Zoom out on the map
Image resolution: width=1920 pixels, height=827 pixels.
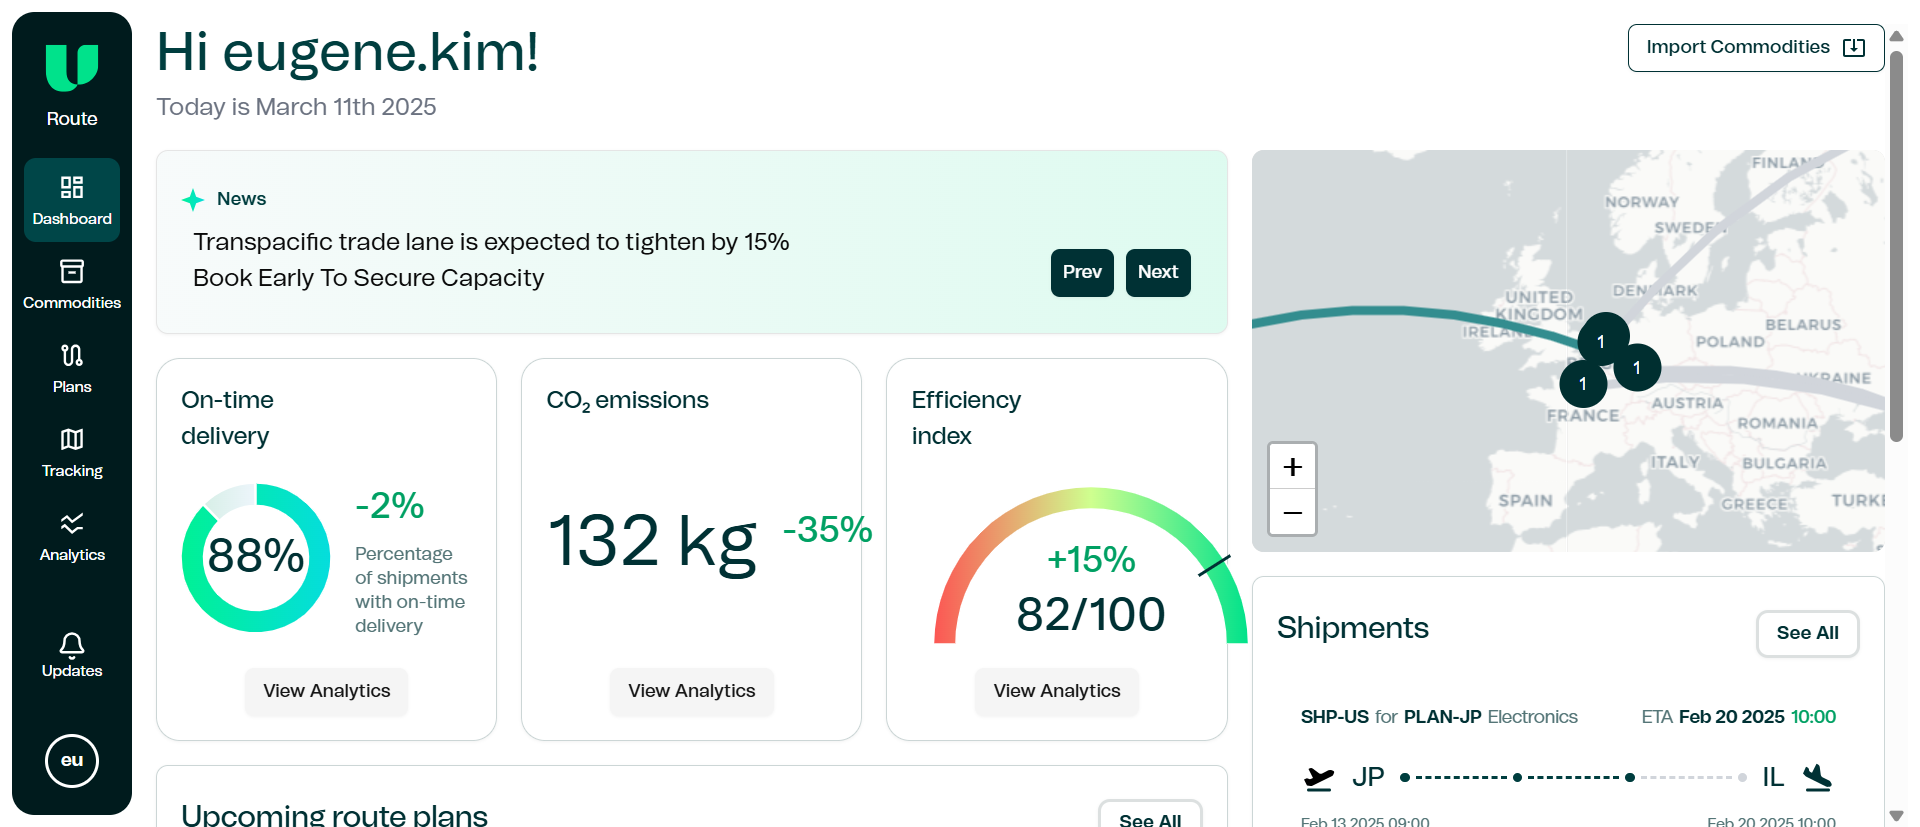click(1292, 513)
